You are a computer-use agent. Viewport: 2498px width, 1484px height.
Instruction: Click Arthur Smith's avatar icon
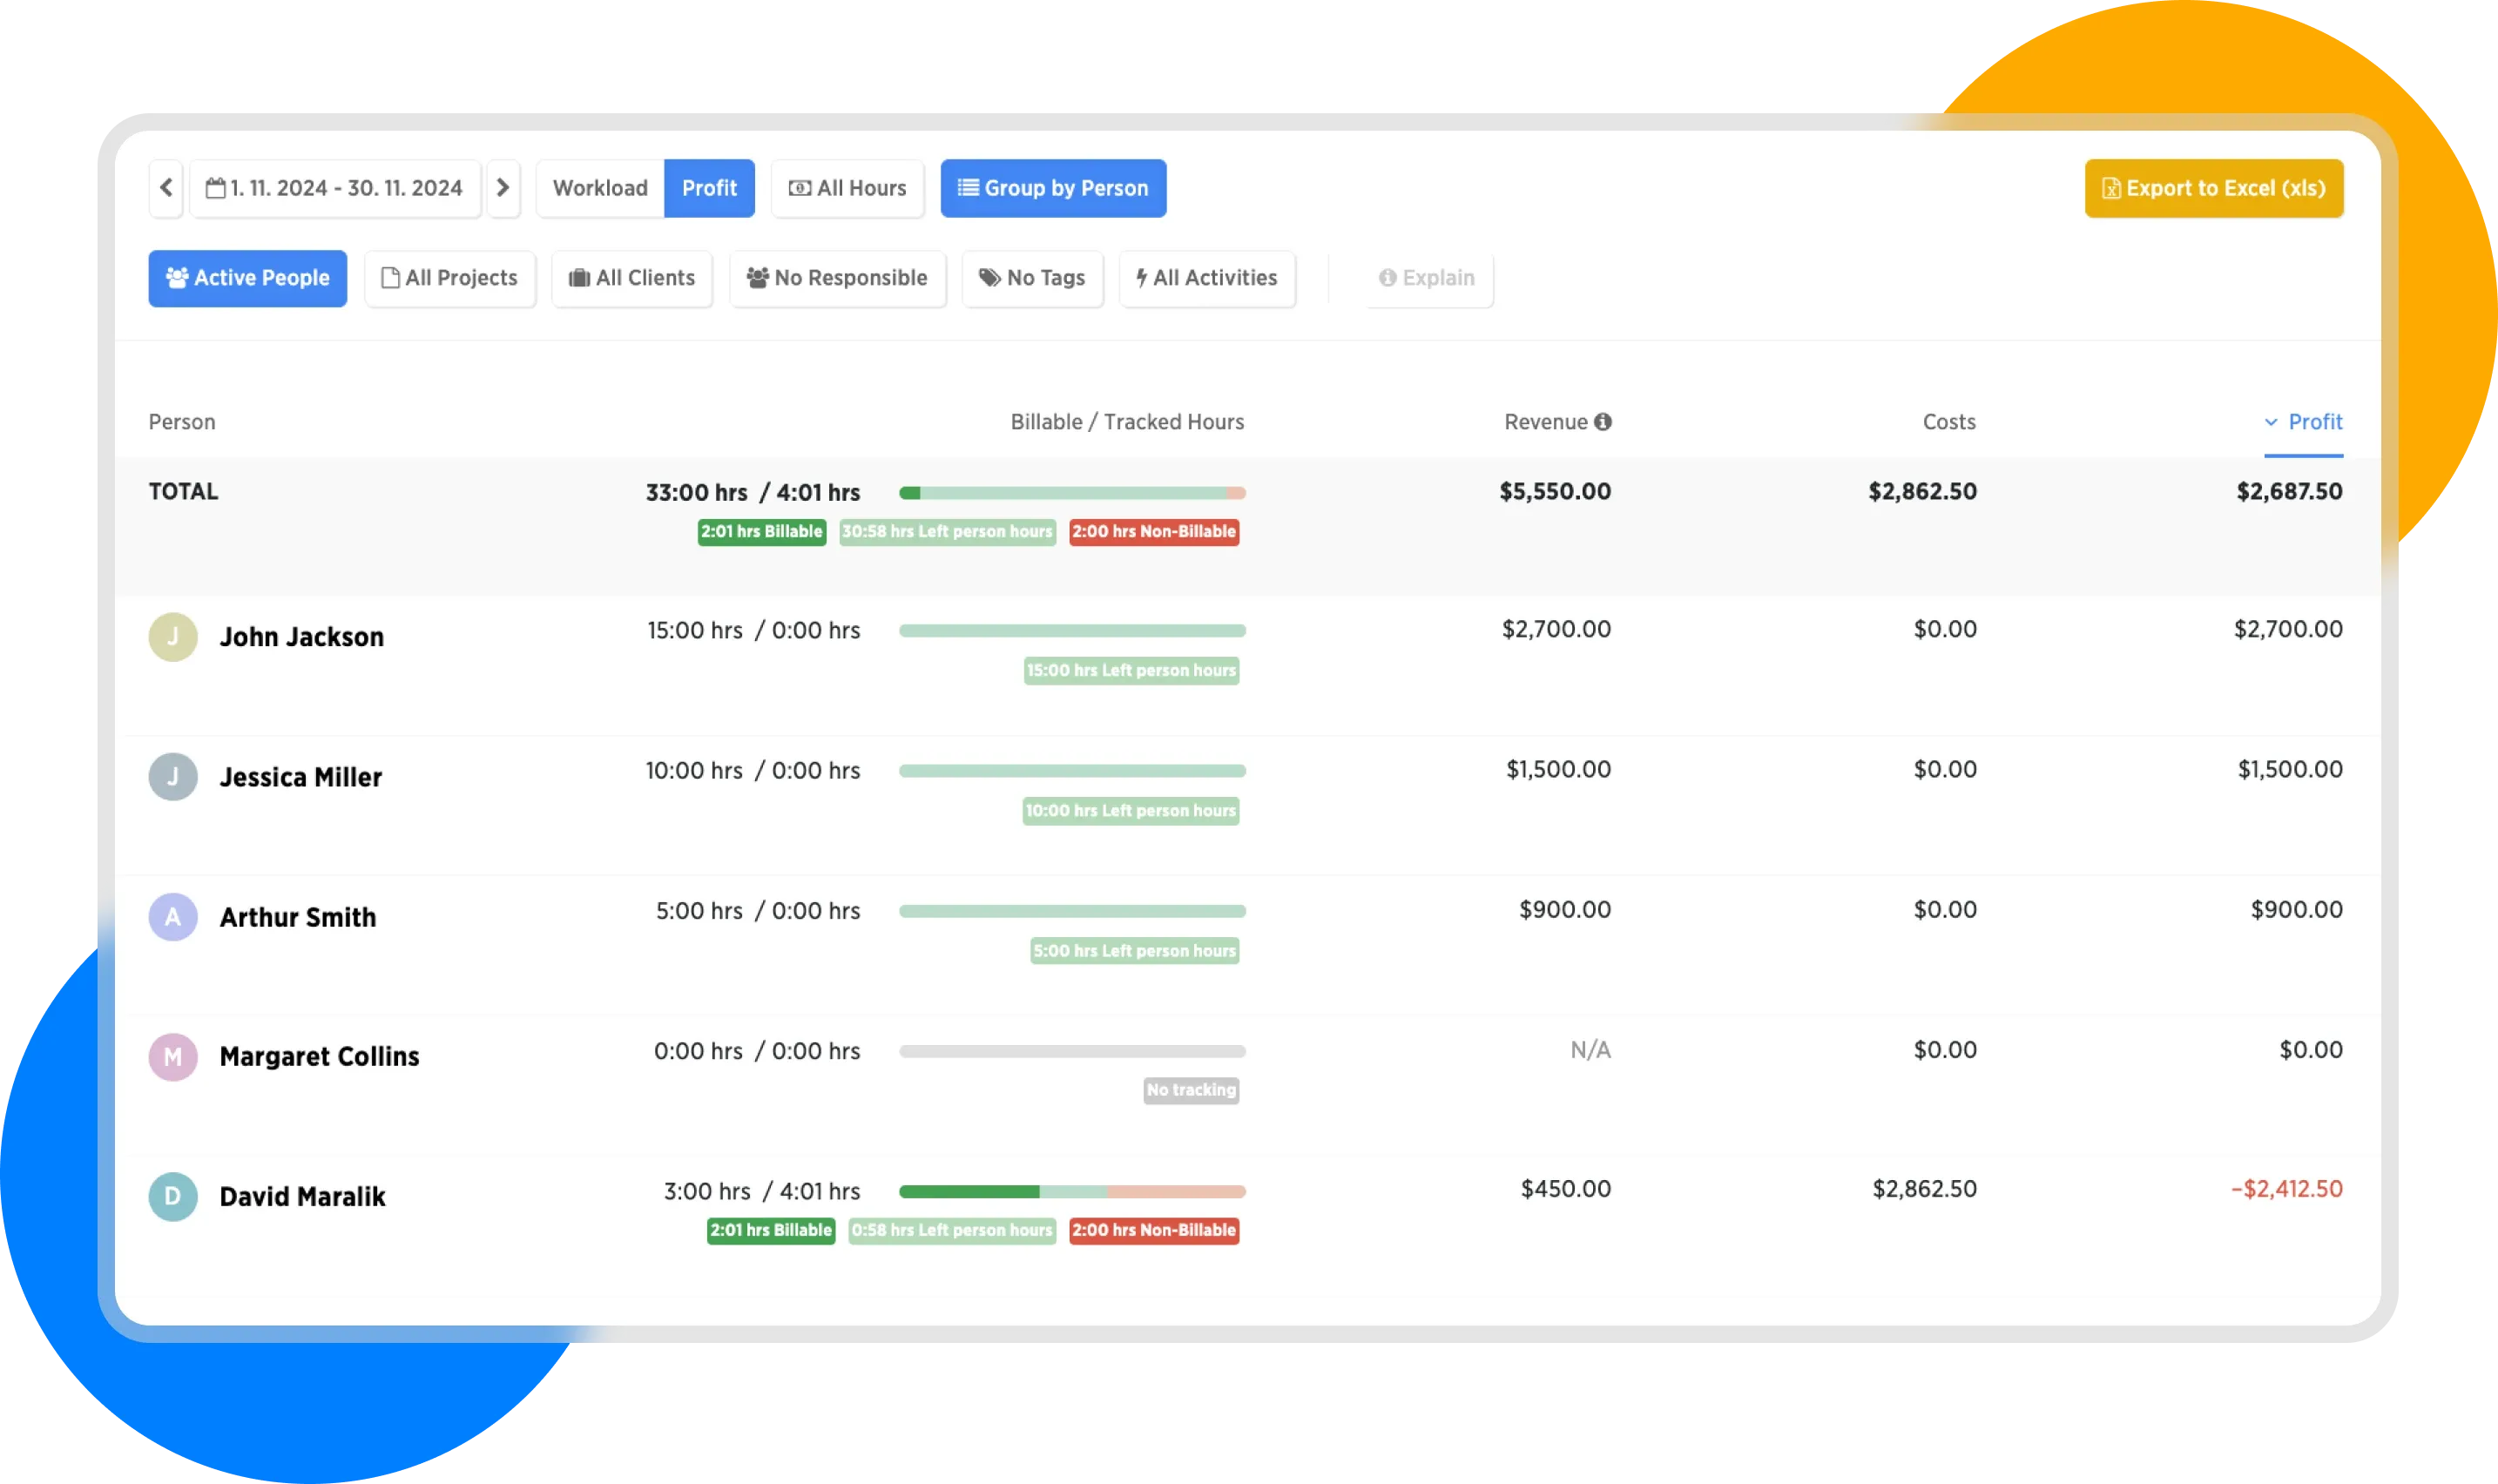173,917
